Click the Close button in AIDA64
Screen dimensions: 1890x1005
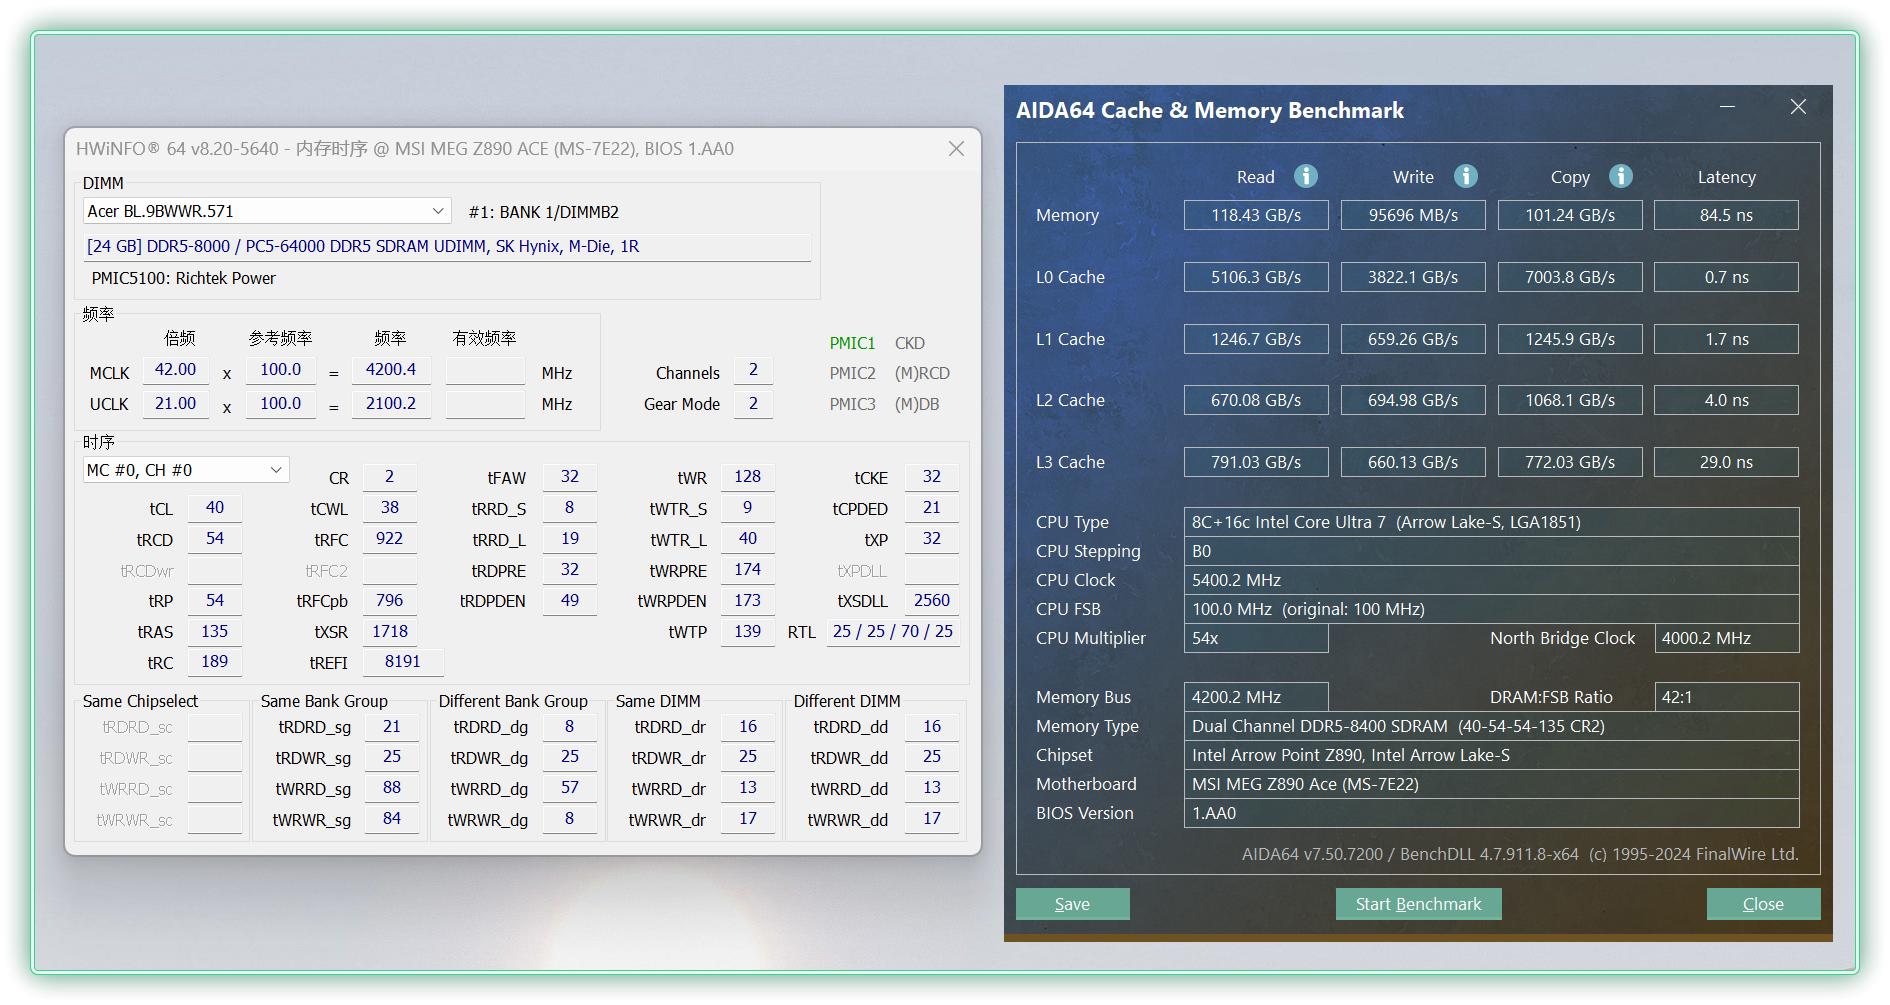(1763, 904)
